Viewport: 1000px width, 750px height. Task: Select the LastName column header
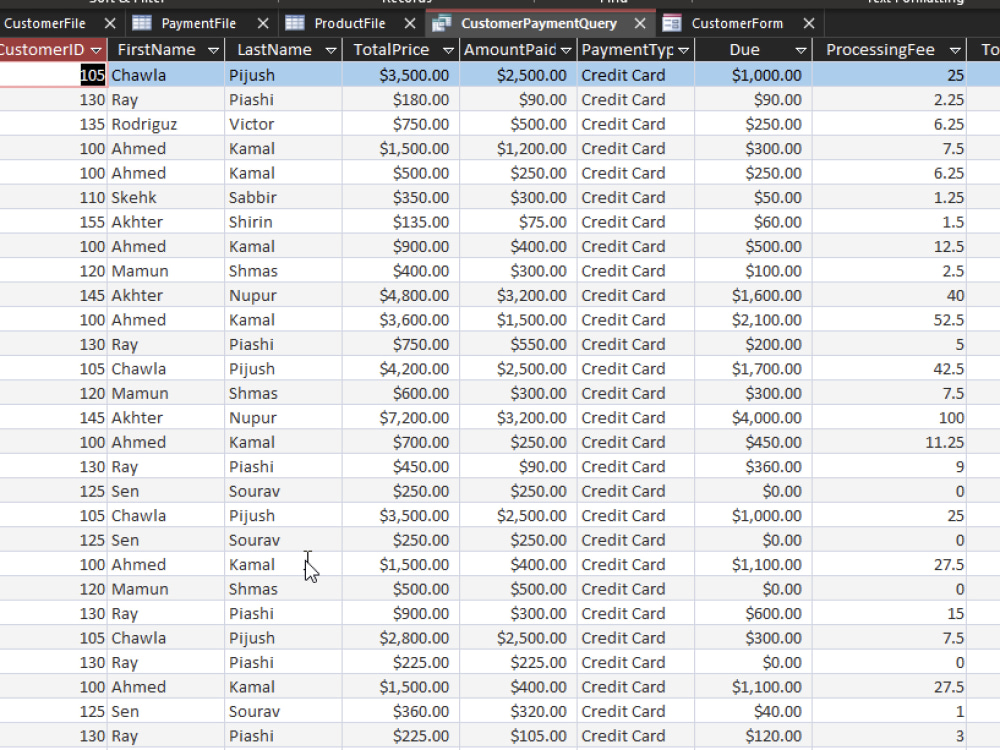[283, 50]
